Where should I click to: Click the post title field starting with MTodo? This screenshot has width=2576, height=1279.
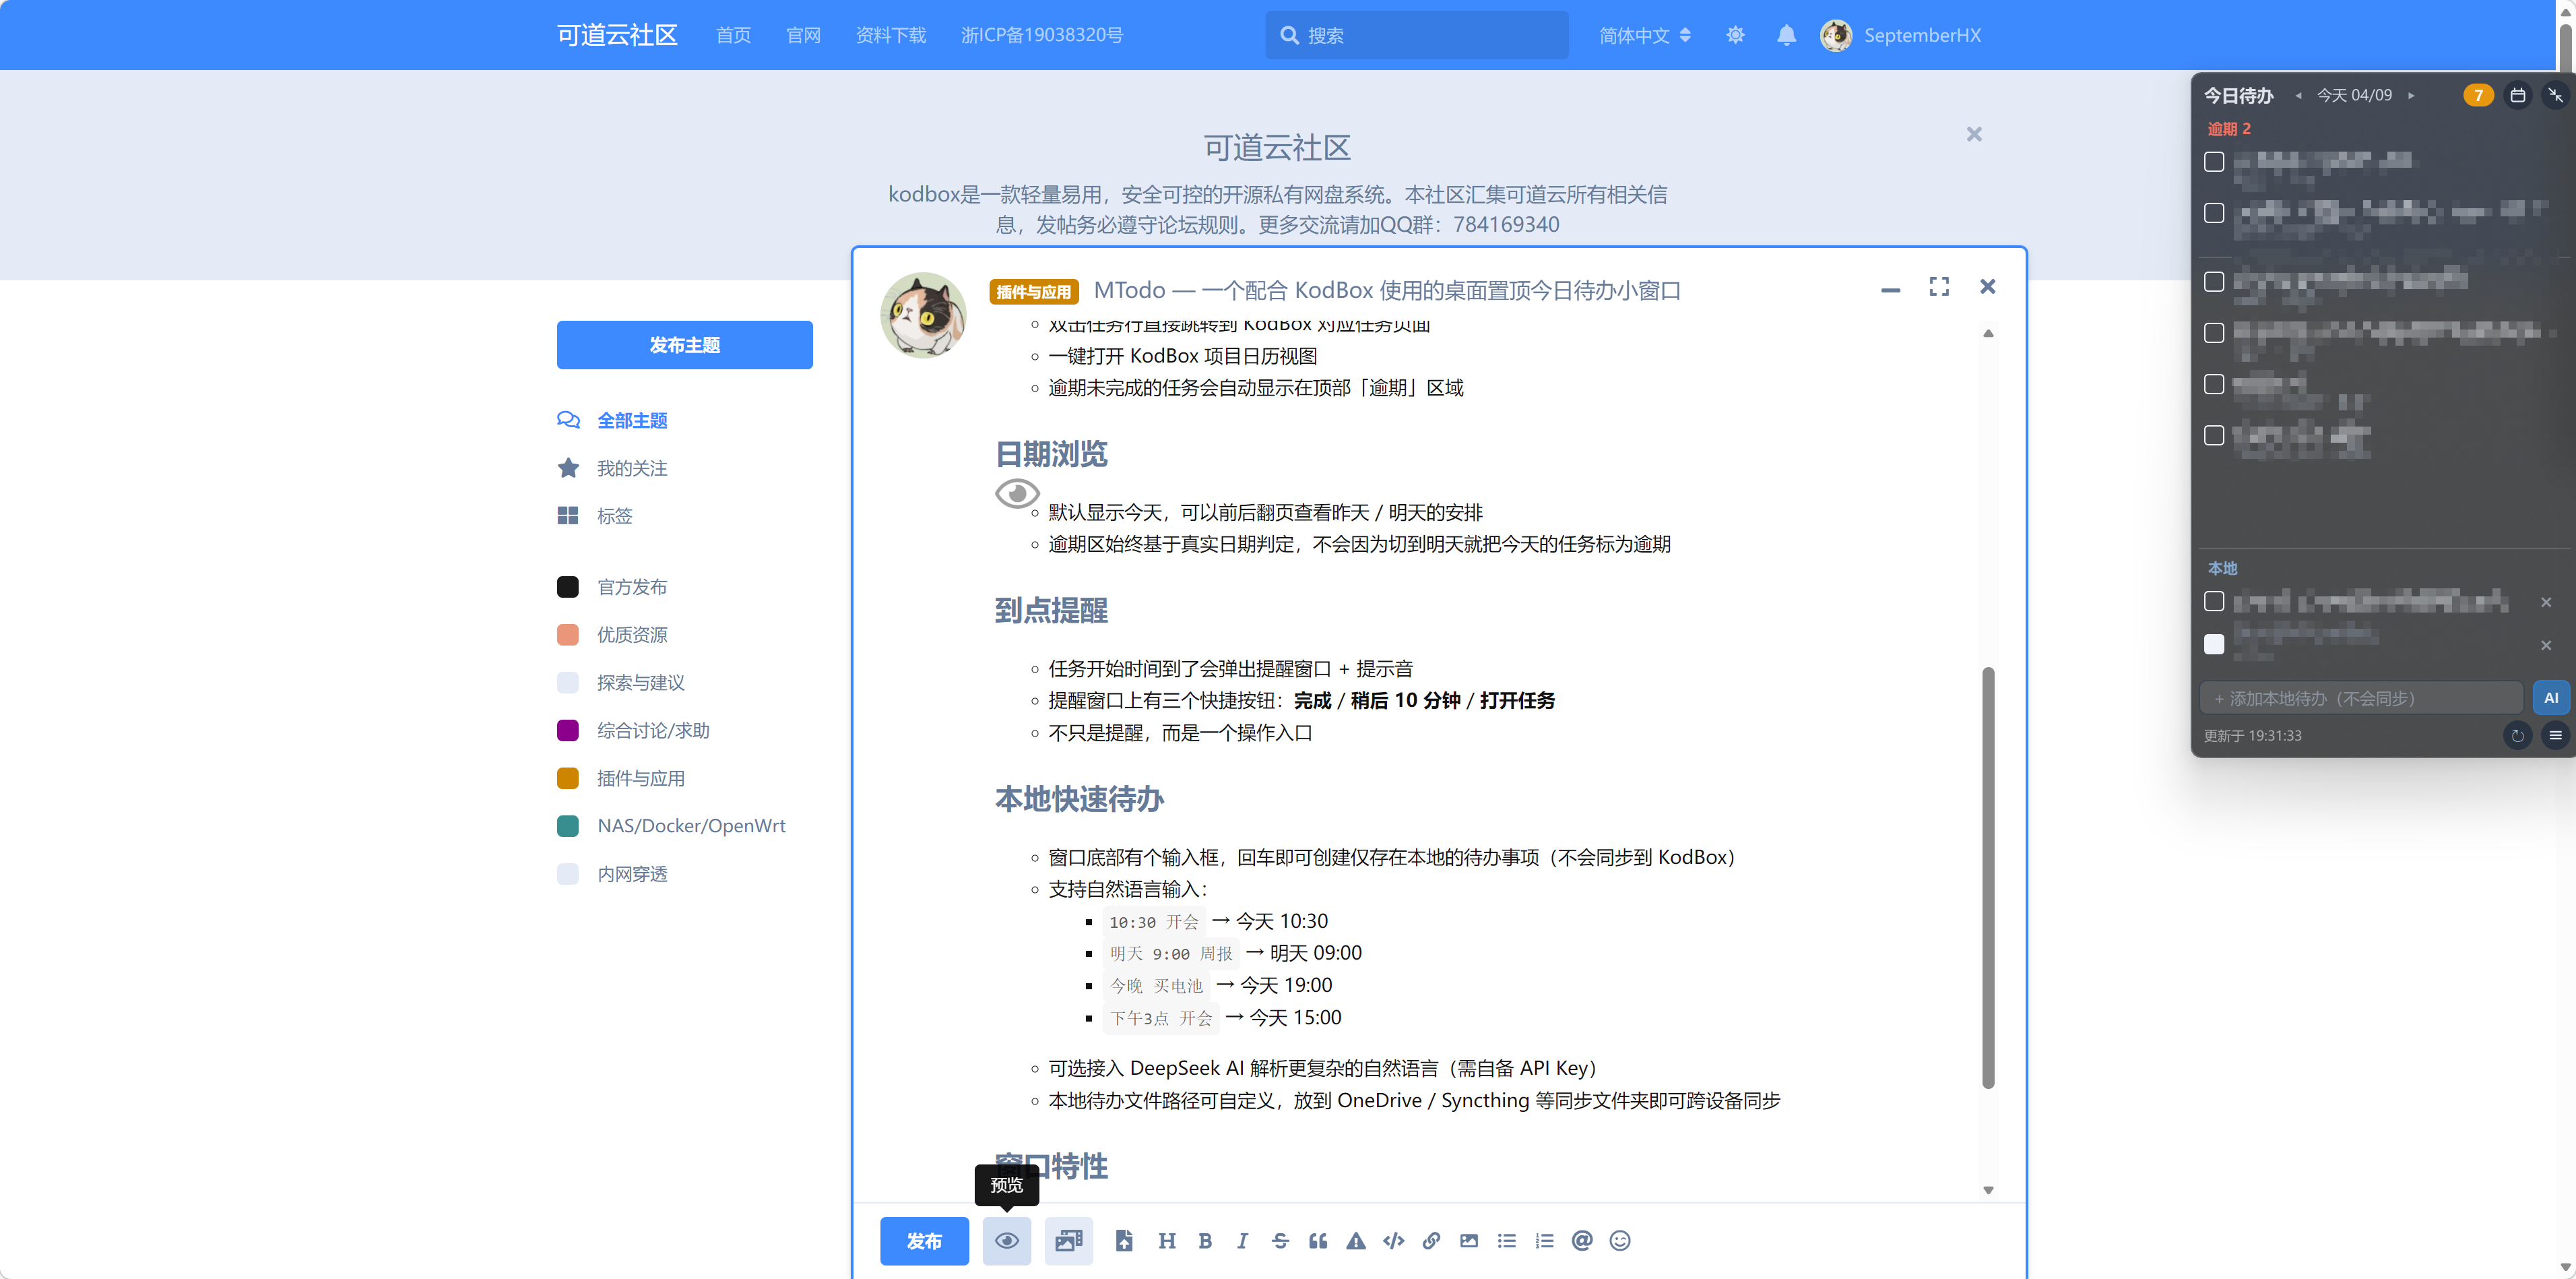pyautogui.click(x=1386, y=290)
